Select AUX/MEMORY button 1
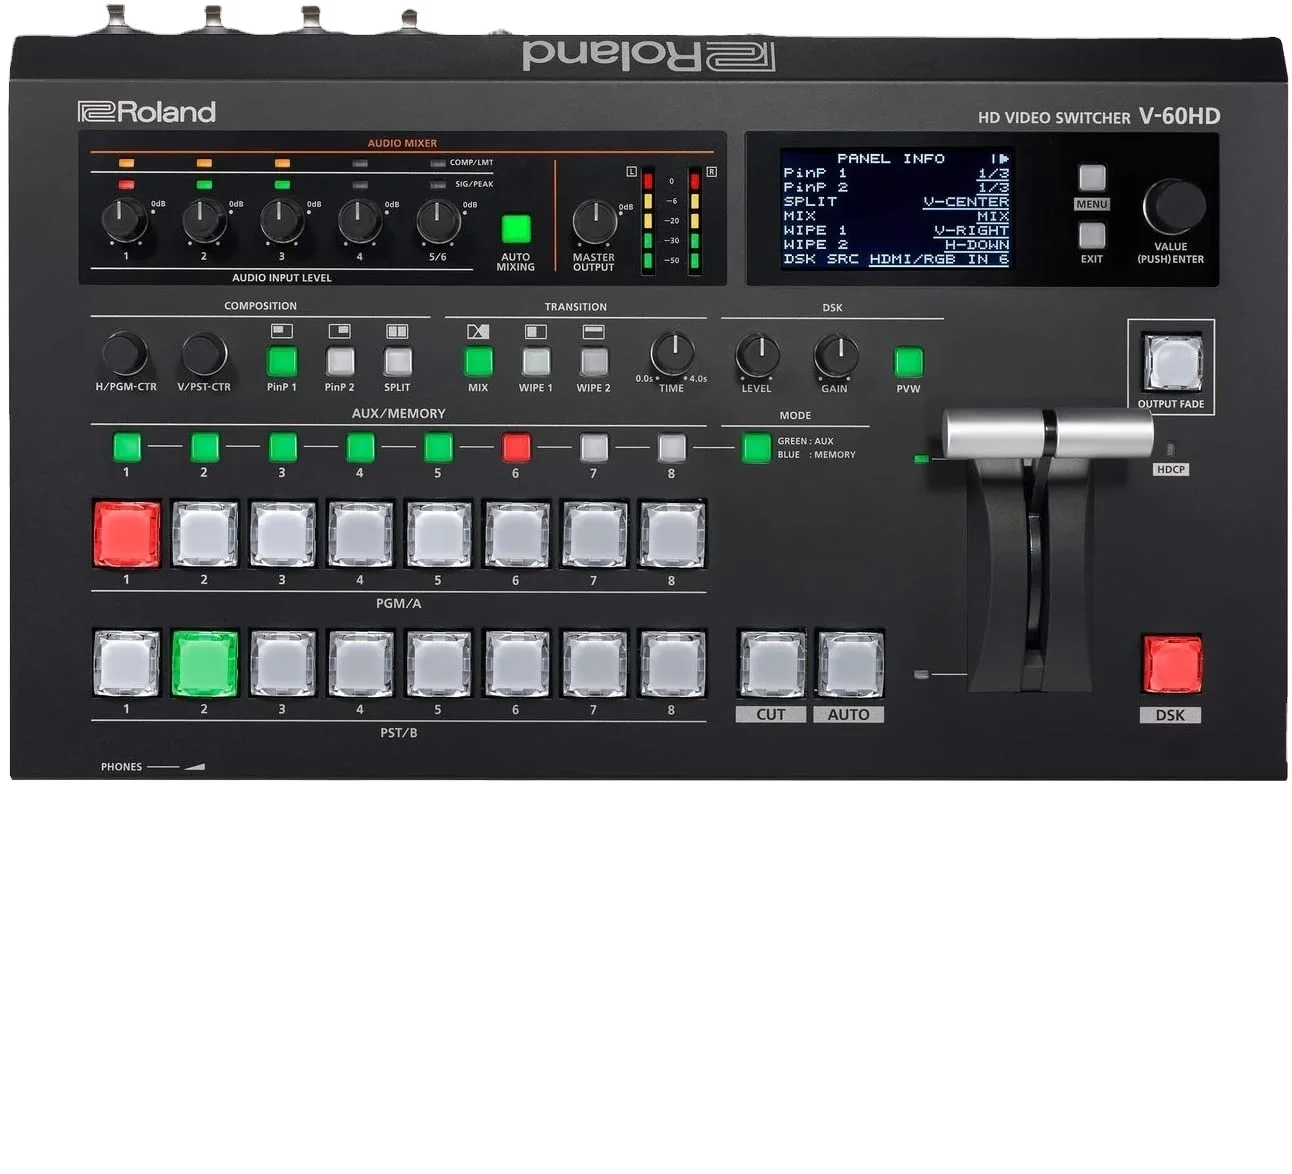 click(127, 447)
